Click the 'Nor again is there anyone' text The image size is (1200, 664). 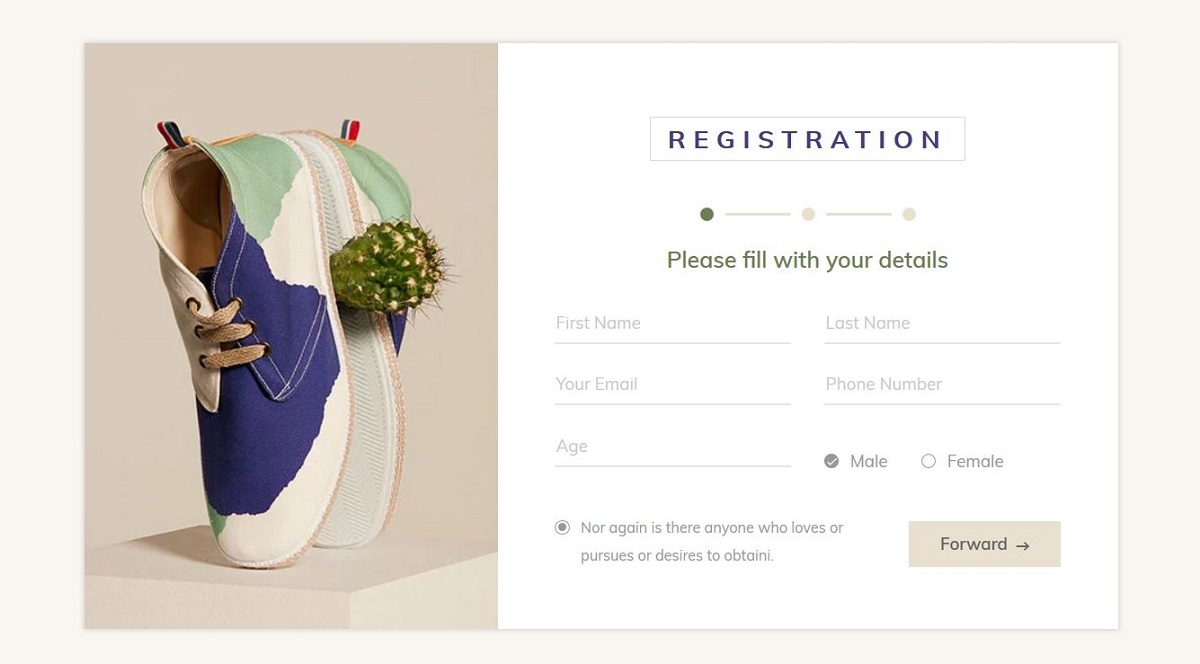tap(712, 541)
